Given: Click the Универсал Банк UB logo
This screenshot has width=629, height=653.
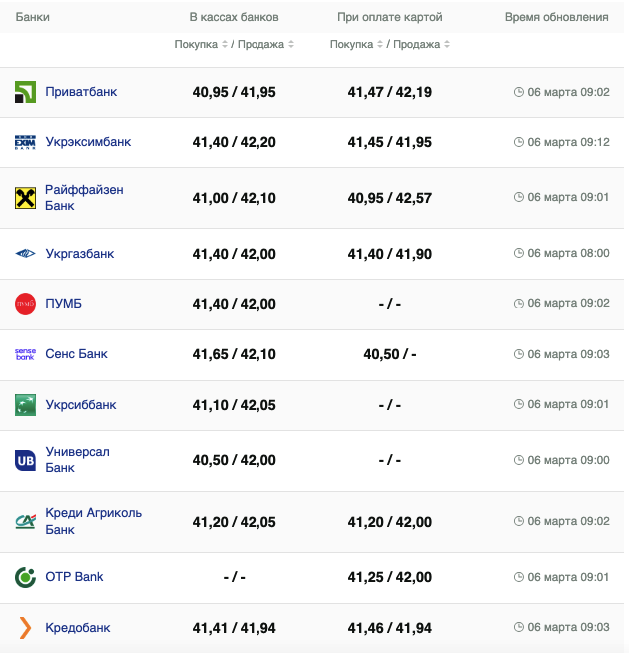Looking at the screenshot, I should coord(25,460).
